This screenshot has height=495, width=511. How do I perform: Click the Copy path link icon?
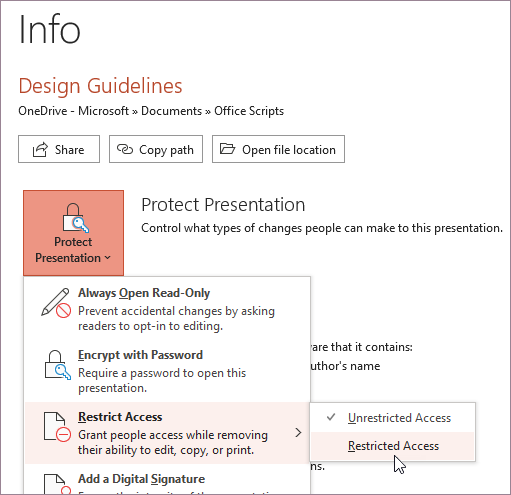[x=125, y=149]
